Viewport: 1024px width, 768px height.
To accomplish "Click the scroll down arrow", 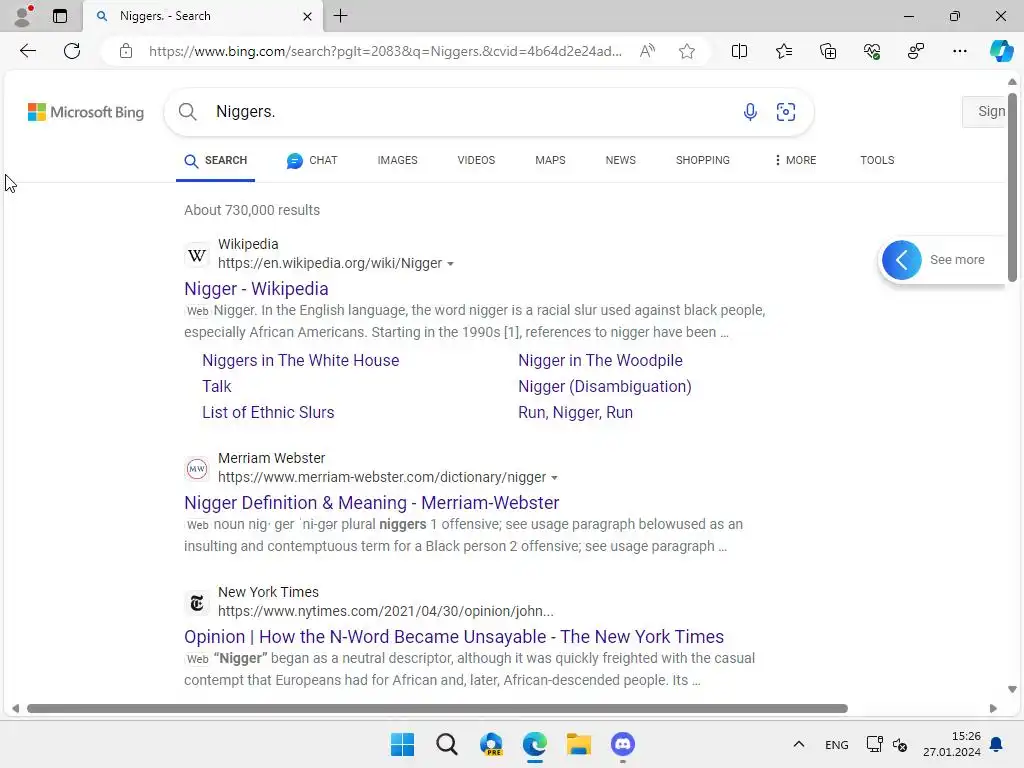I will point(1012,689).
